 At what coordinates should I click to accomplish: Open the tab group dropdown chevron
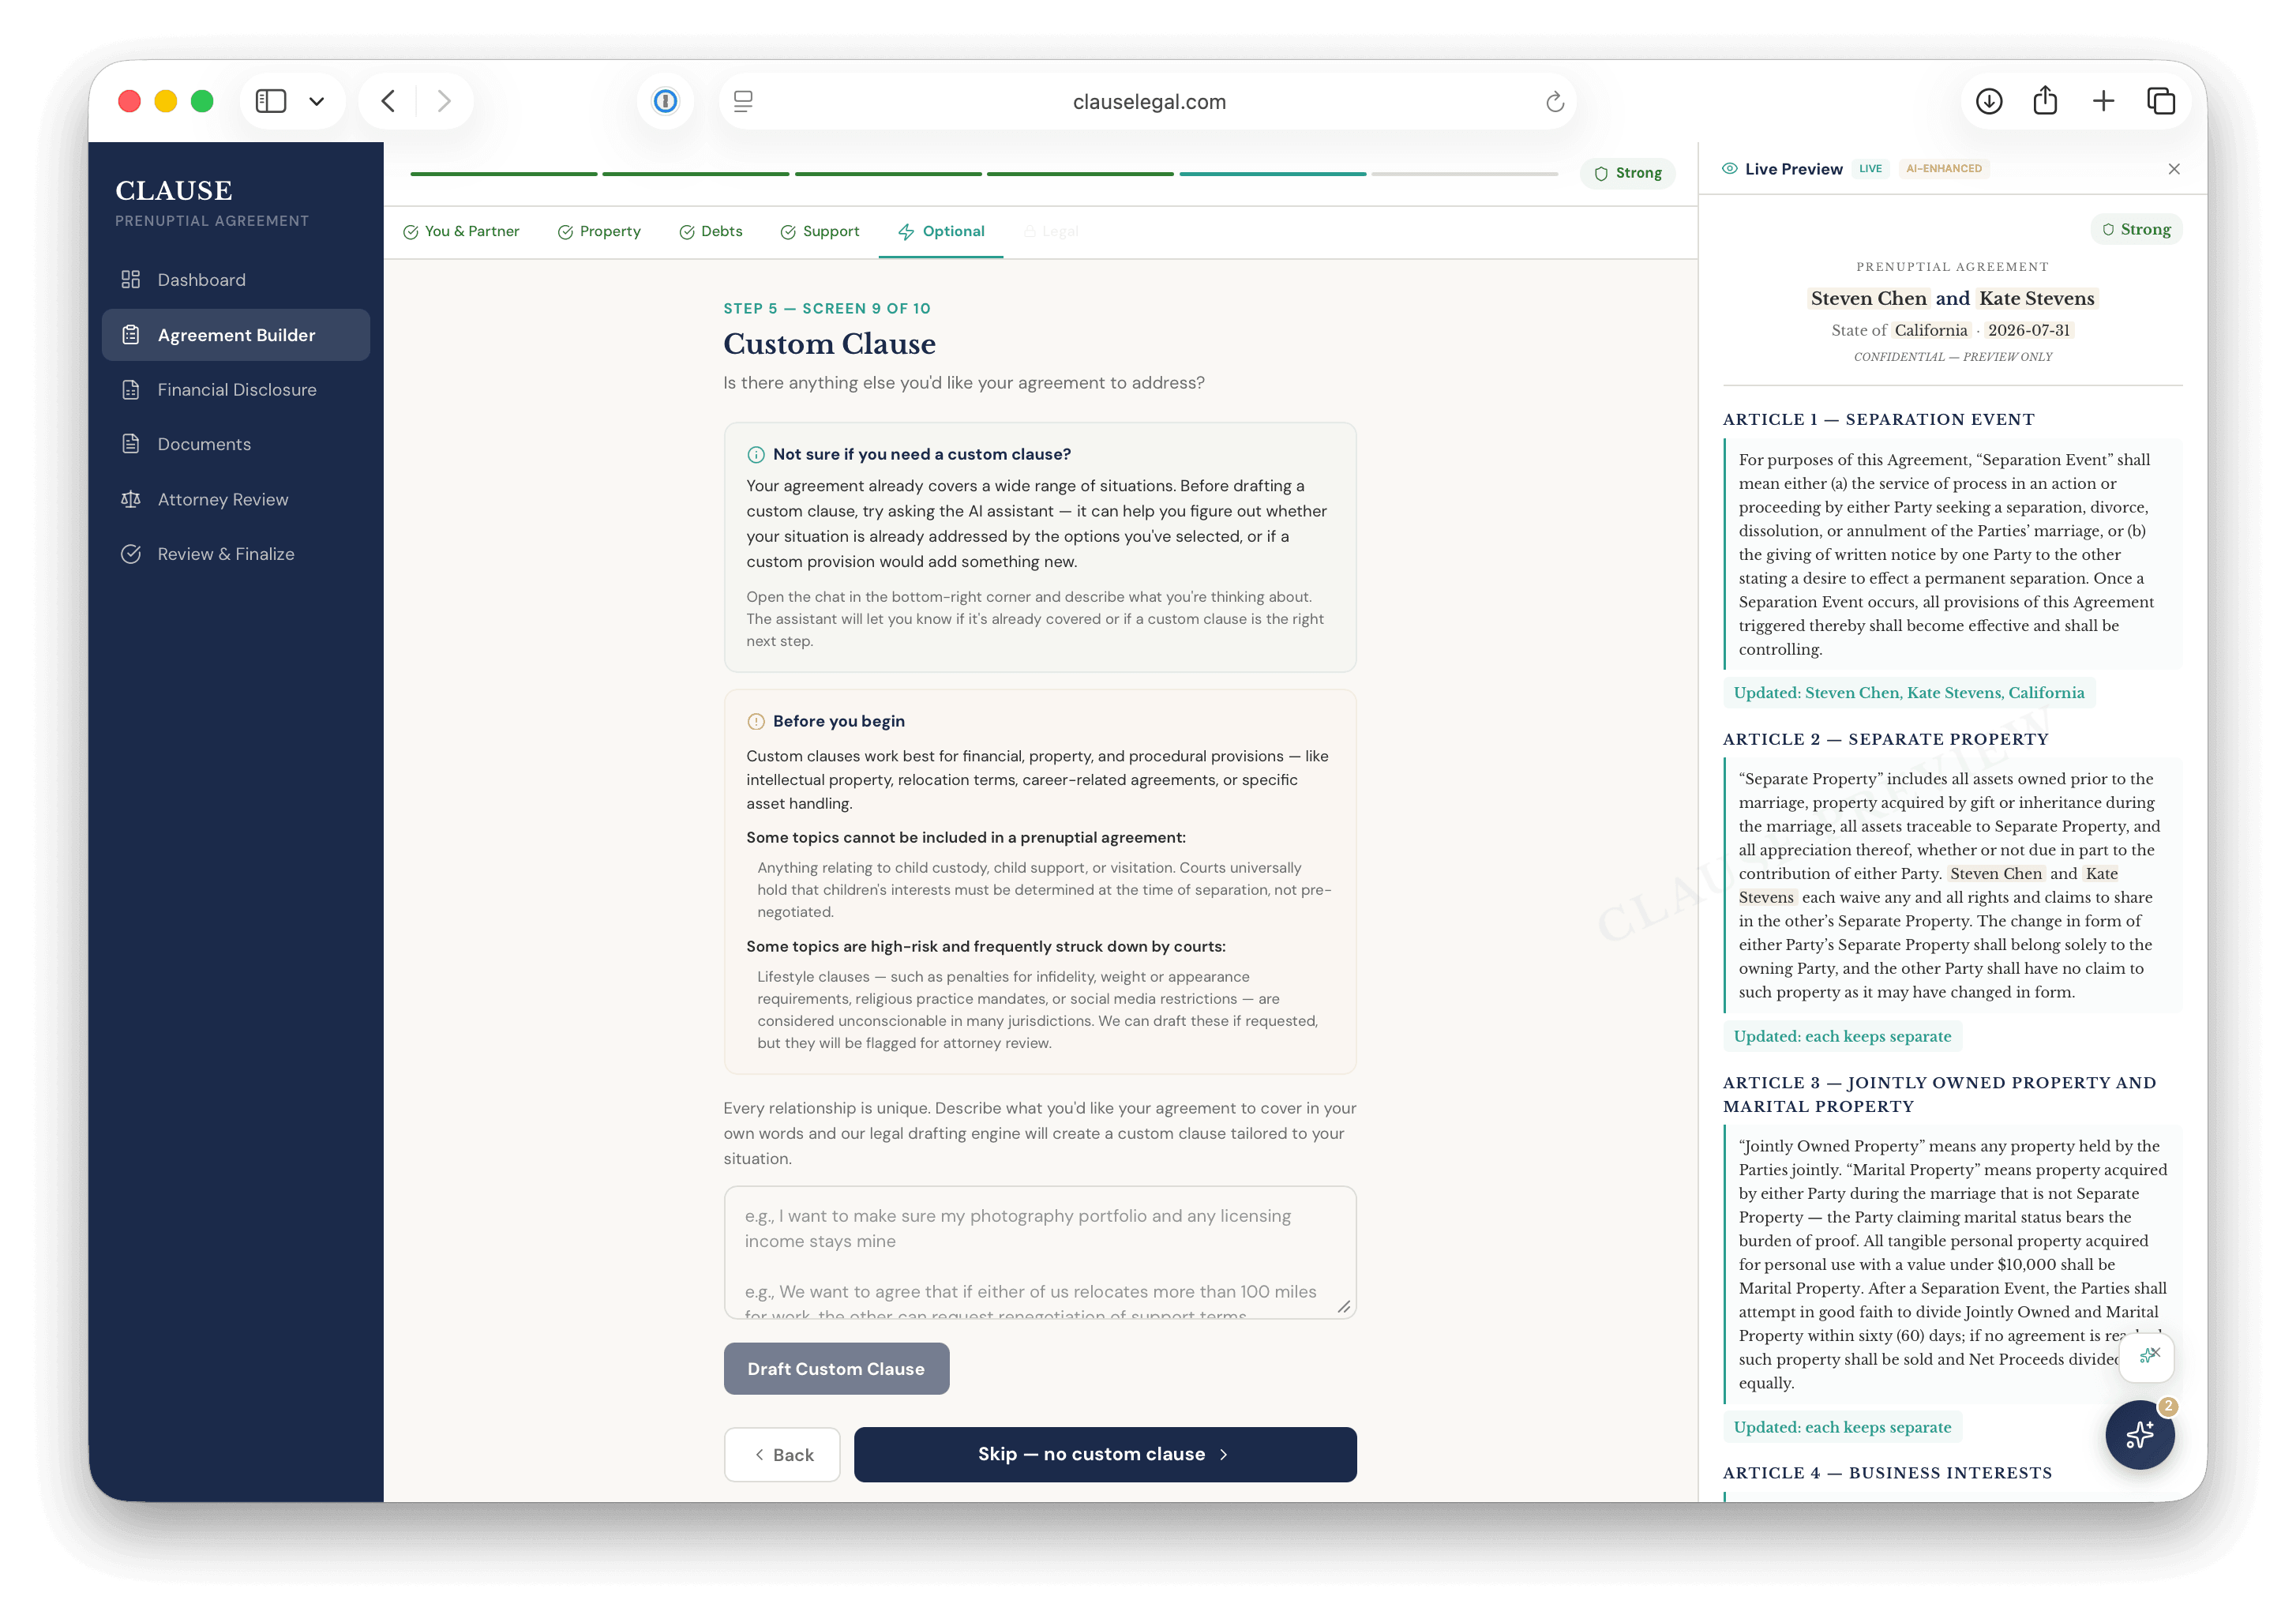click(316, 101)
